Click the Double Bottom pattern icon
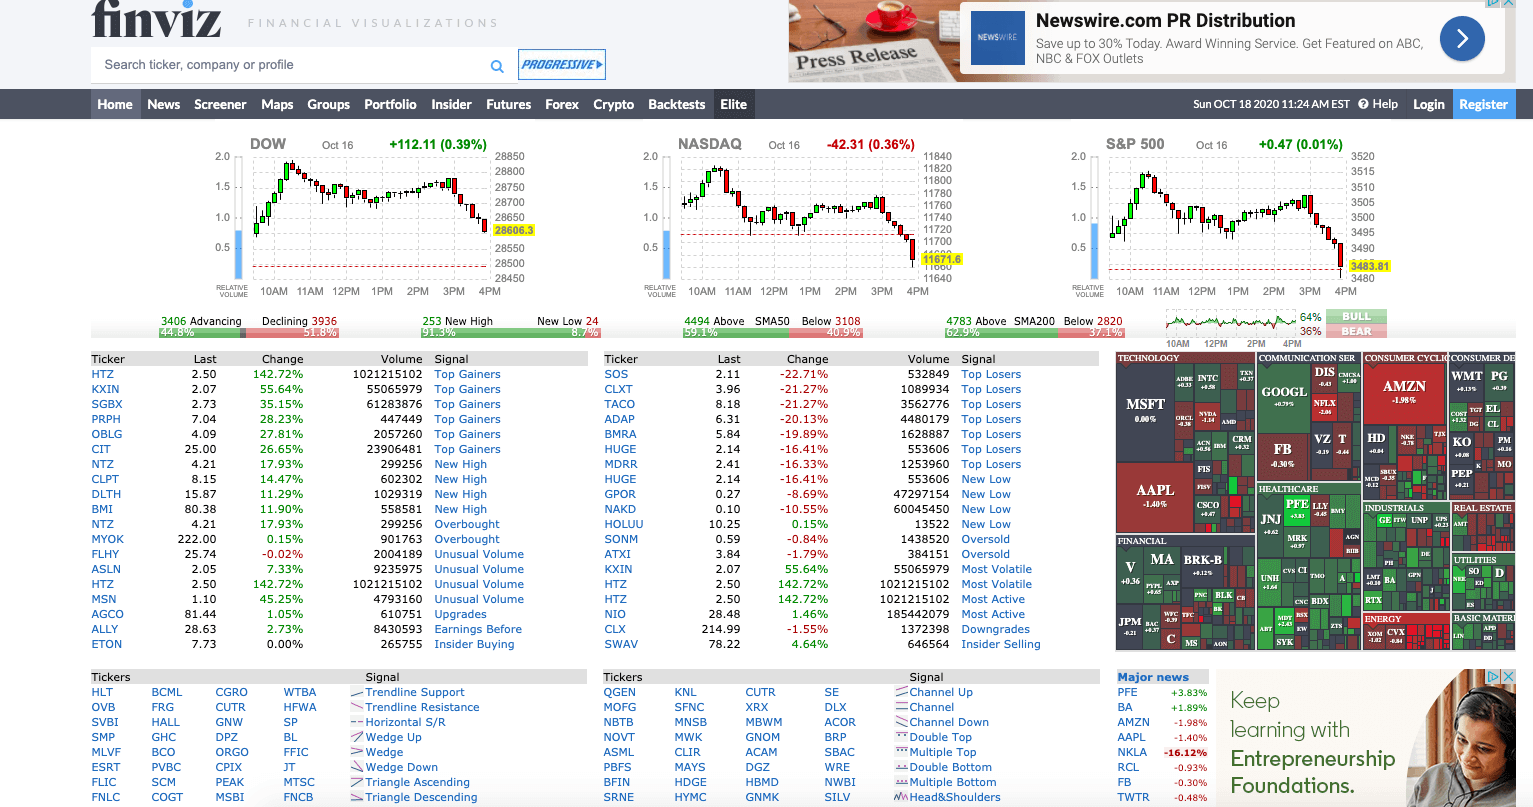The height and width of the screenshot is (807, 1533). pyautogui.click(x=901, y=767)
